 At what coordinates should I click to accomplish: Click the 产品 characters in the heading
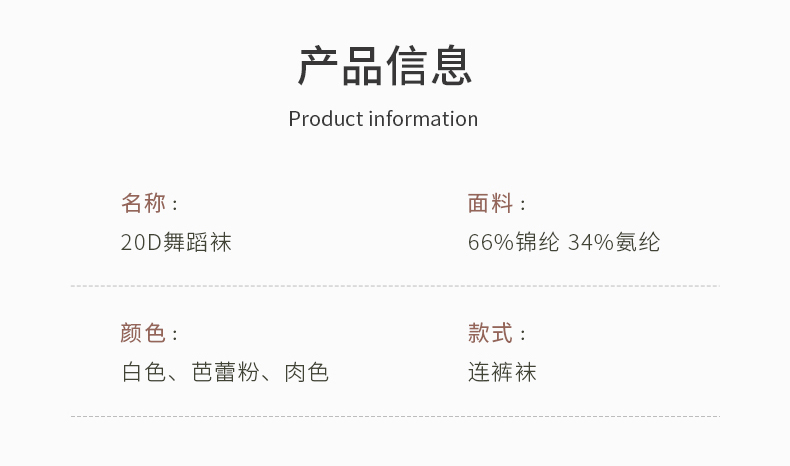pos(340,66)
